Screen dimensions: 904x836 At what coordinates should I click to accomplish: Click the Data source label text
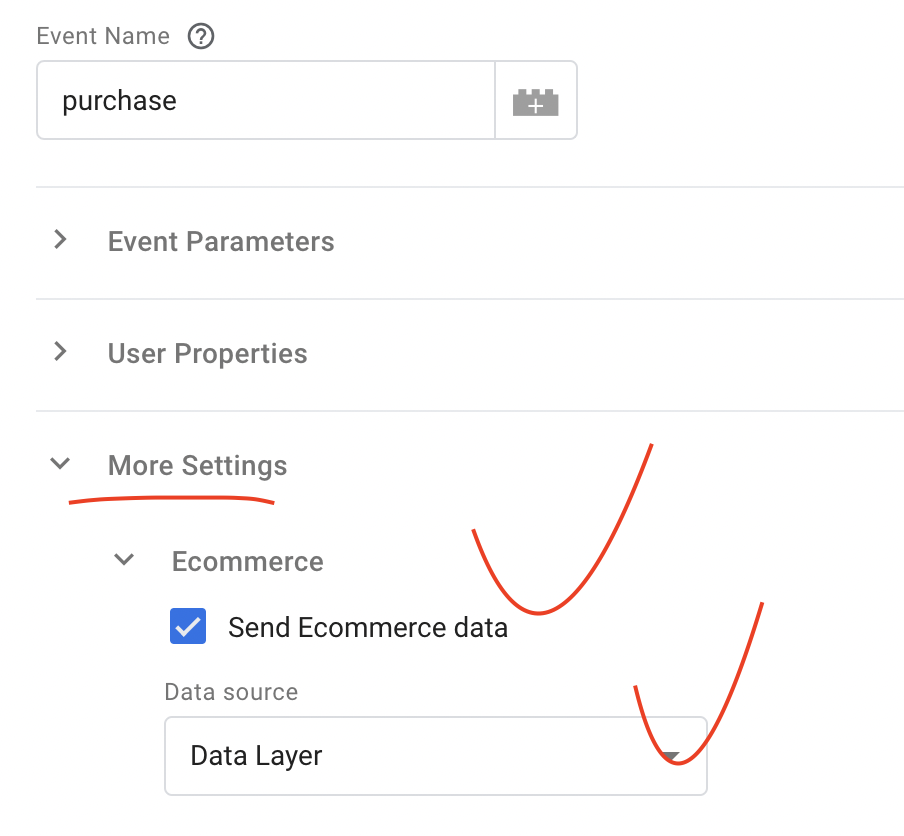231,692
